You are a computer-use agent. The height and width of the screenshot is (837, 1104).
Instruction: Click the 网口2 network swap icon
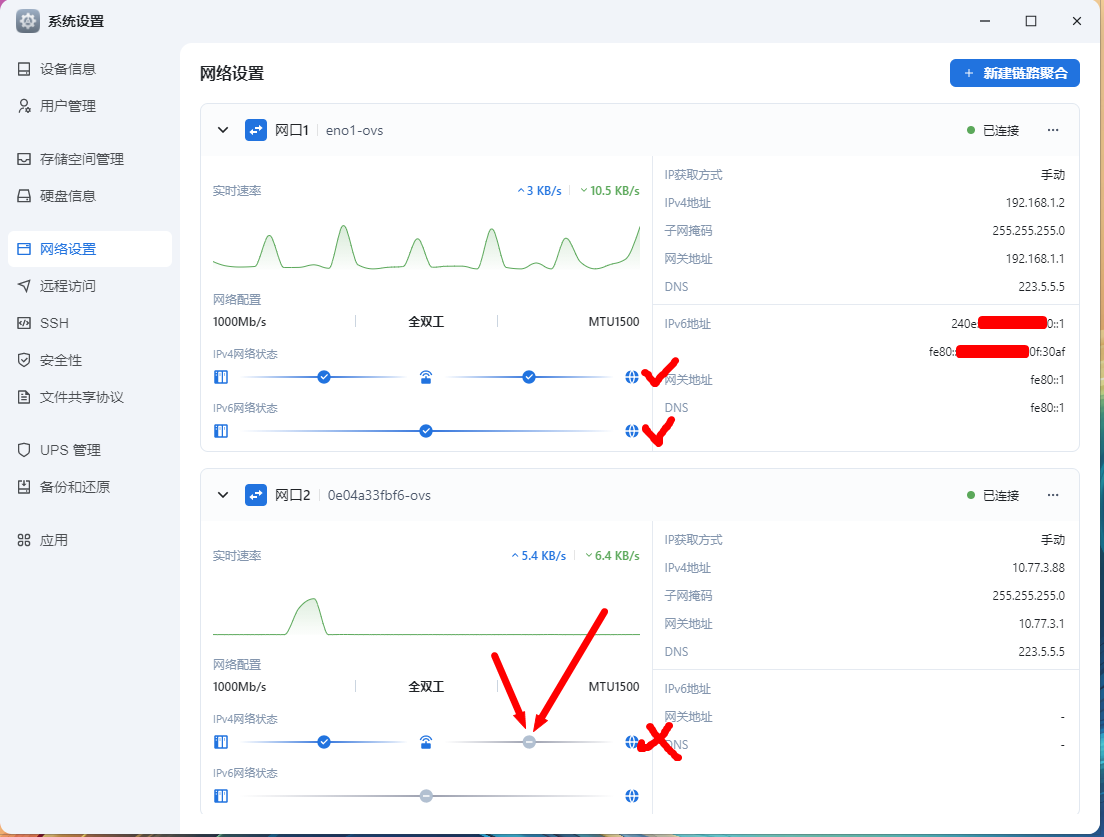(x=256, y=495)
